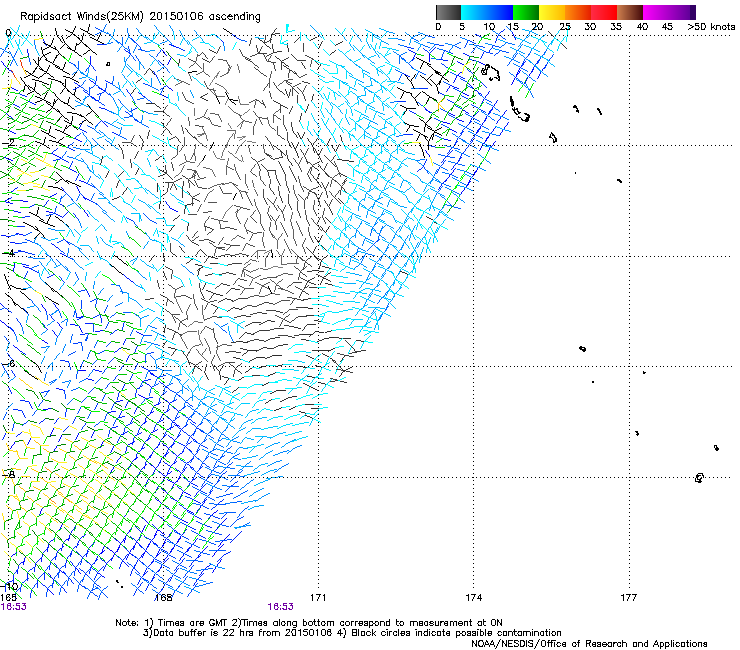Click the island cluster outline just right of the 174 meridian at the top
The image size is (740, 650).
tap(490, 73)
